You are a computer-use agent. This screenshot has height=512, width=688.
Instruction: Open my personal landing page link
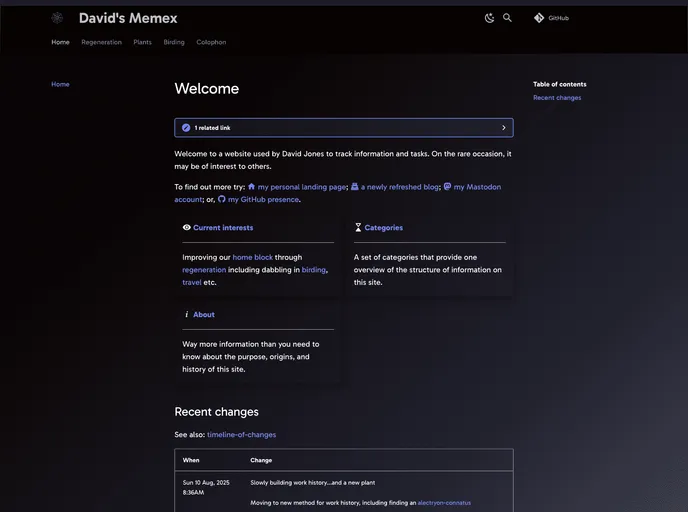coord(302,187)
